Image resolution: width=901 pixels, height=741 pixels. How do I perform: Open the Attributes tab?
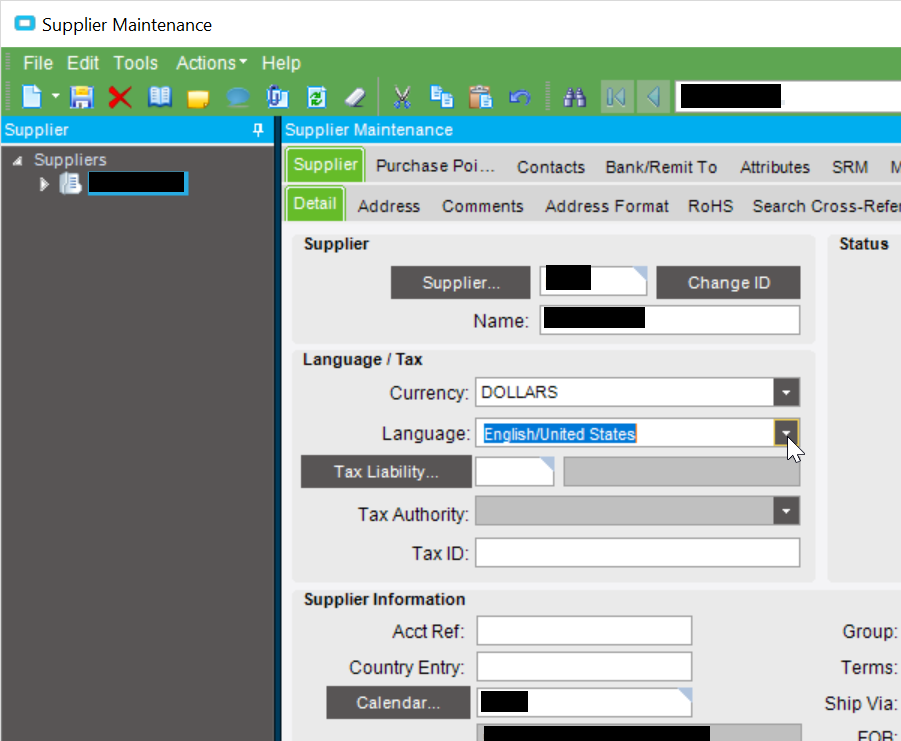click(775, 167)
